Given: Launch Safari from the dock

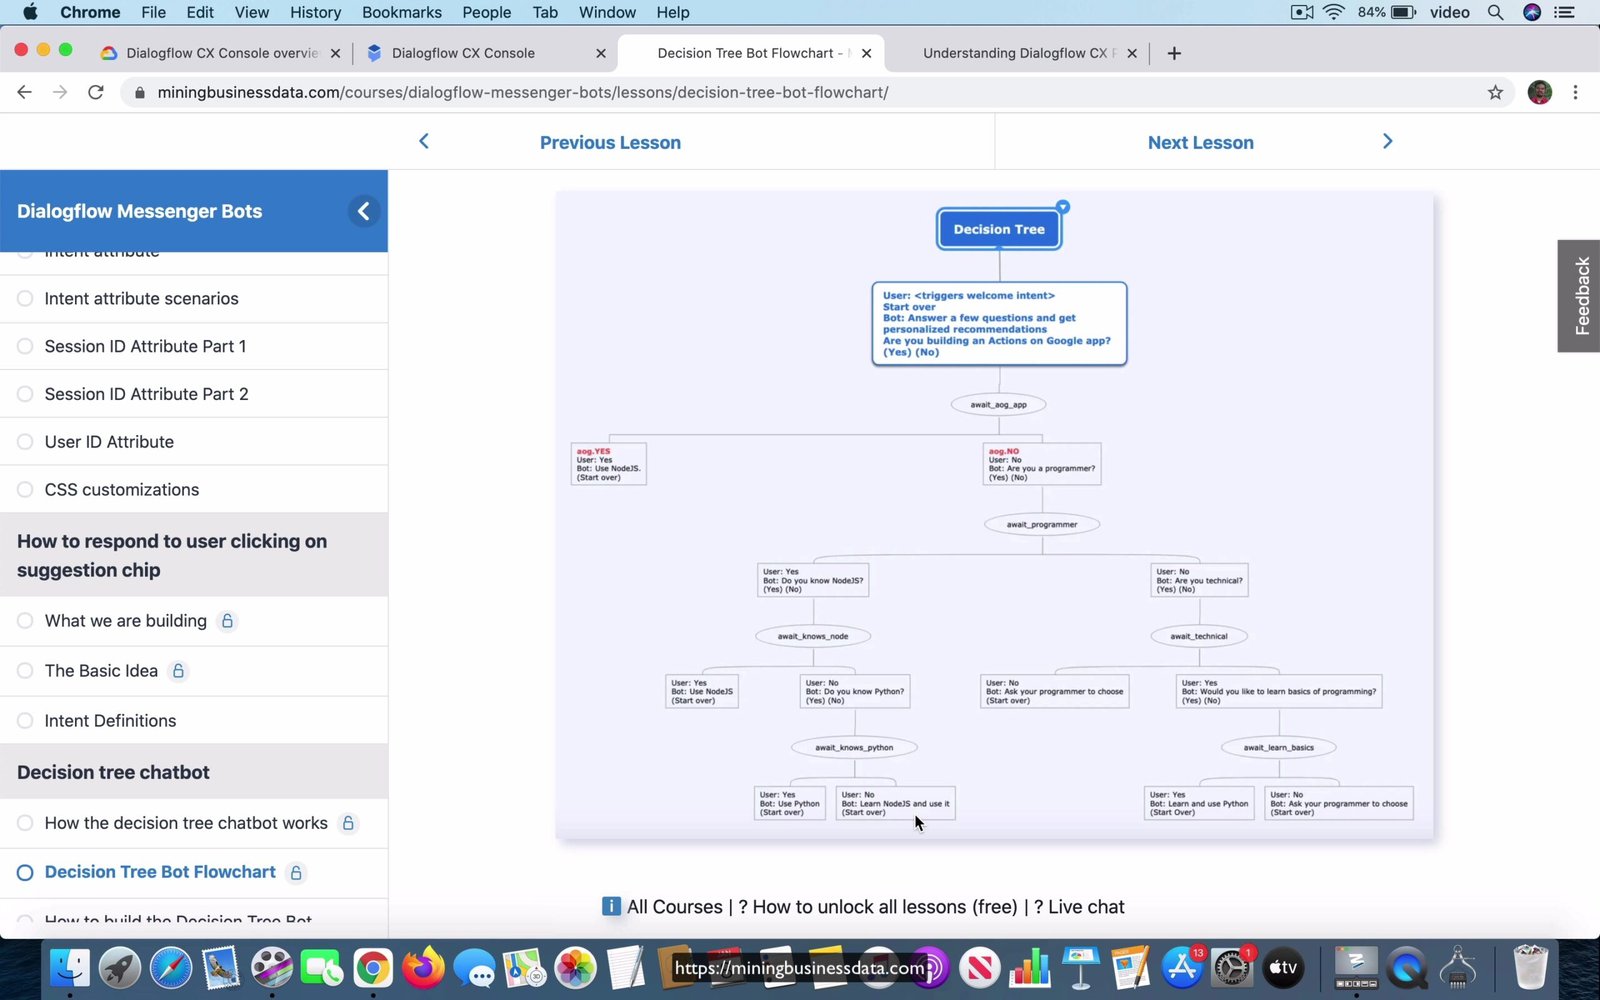Looking at the screenshot, I should coord(171,967).
